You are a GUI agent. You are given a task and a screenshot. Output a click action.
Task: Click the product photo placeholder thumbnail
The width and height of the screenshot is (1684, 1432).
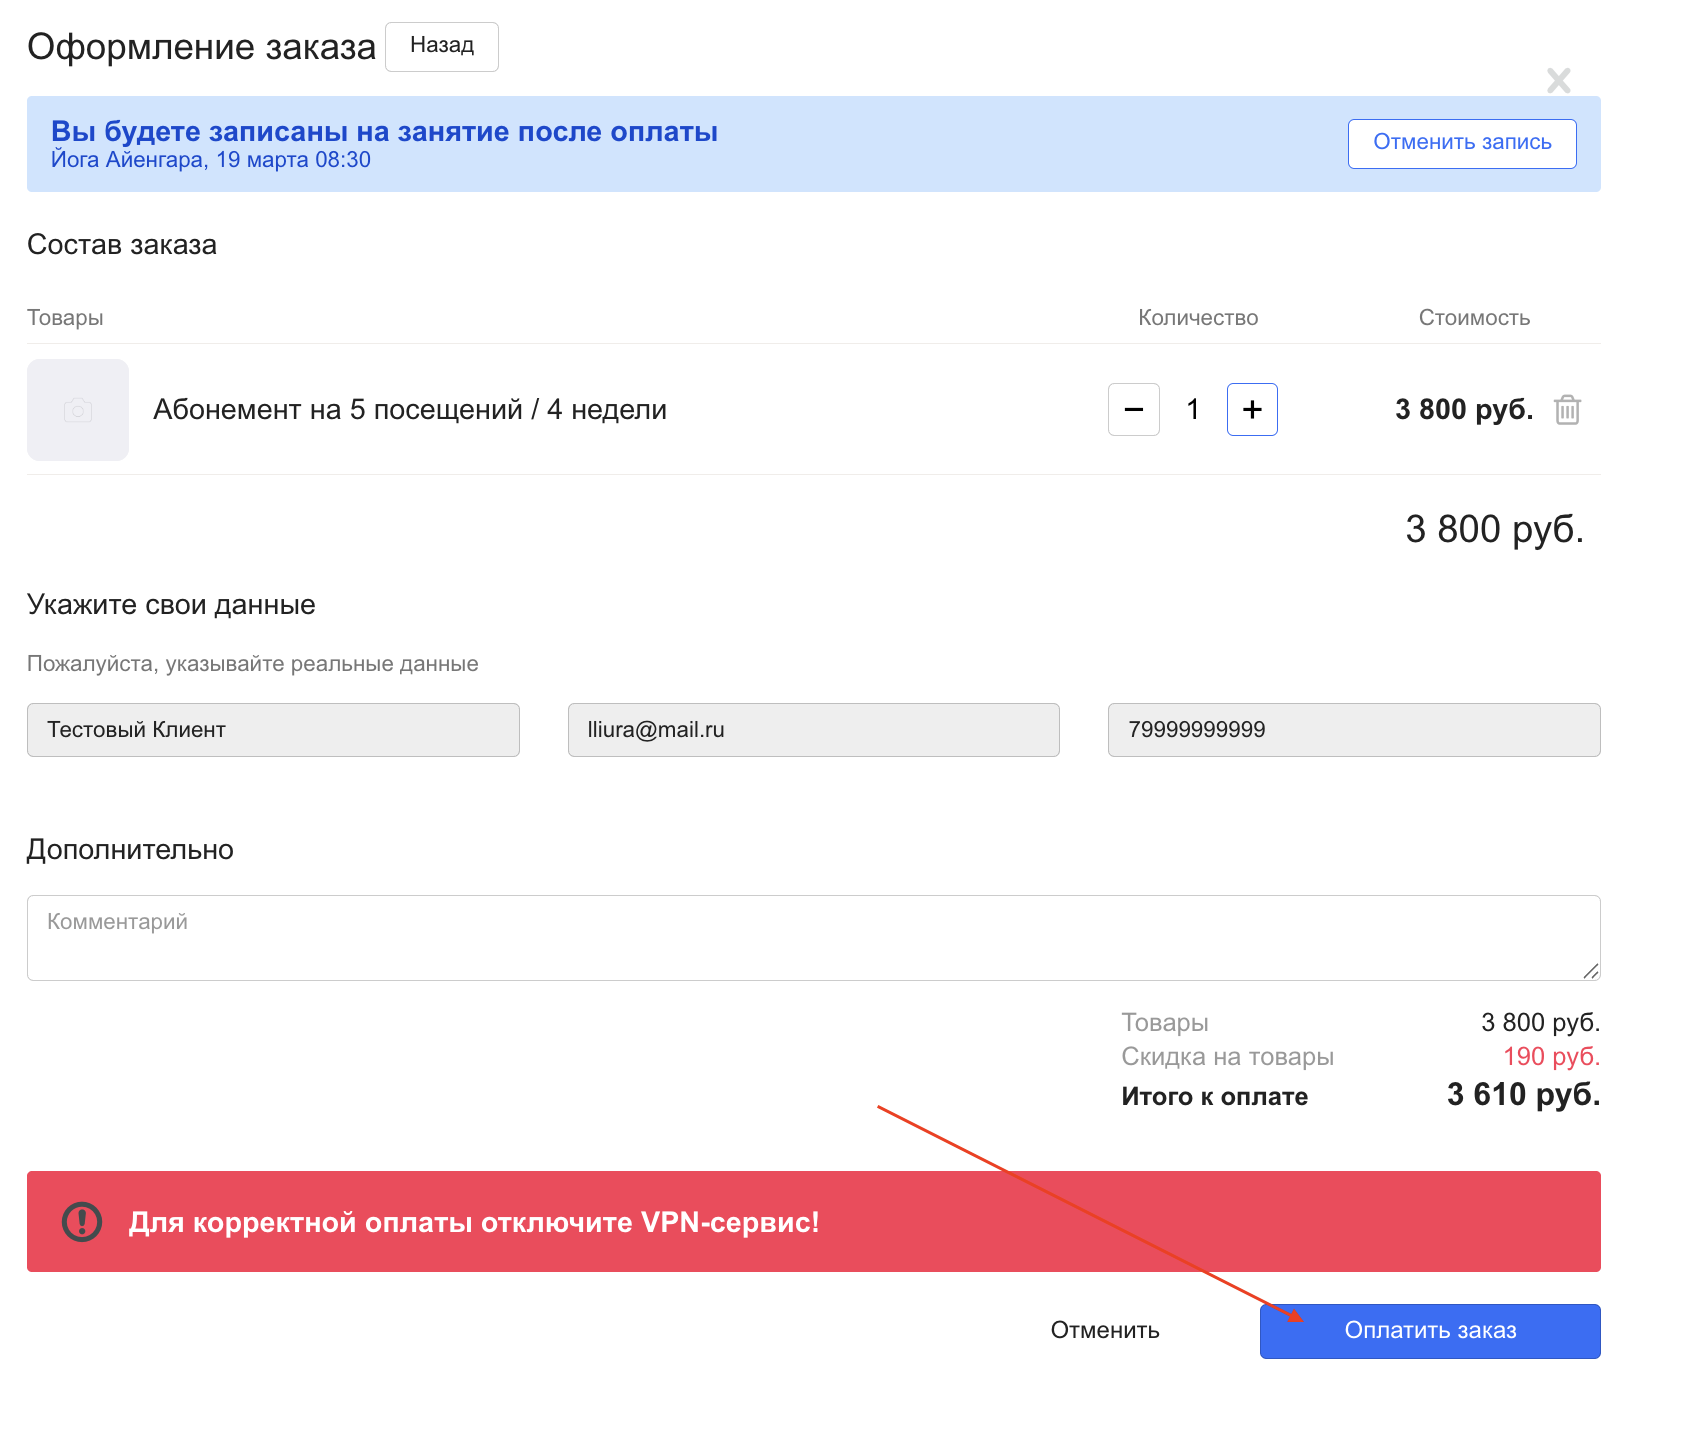pyautogui.click(x=78, y=410)
